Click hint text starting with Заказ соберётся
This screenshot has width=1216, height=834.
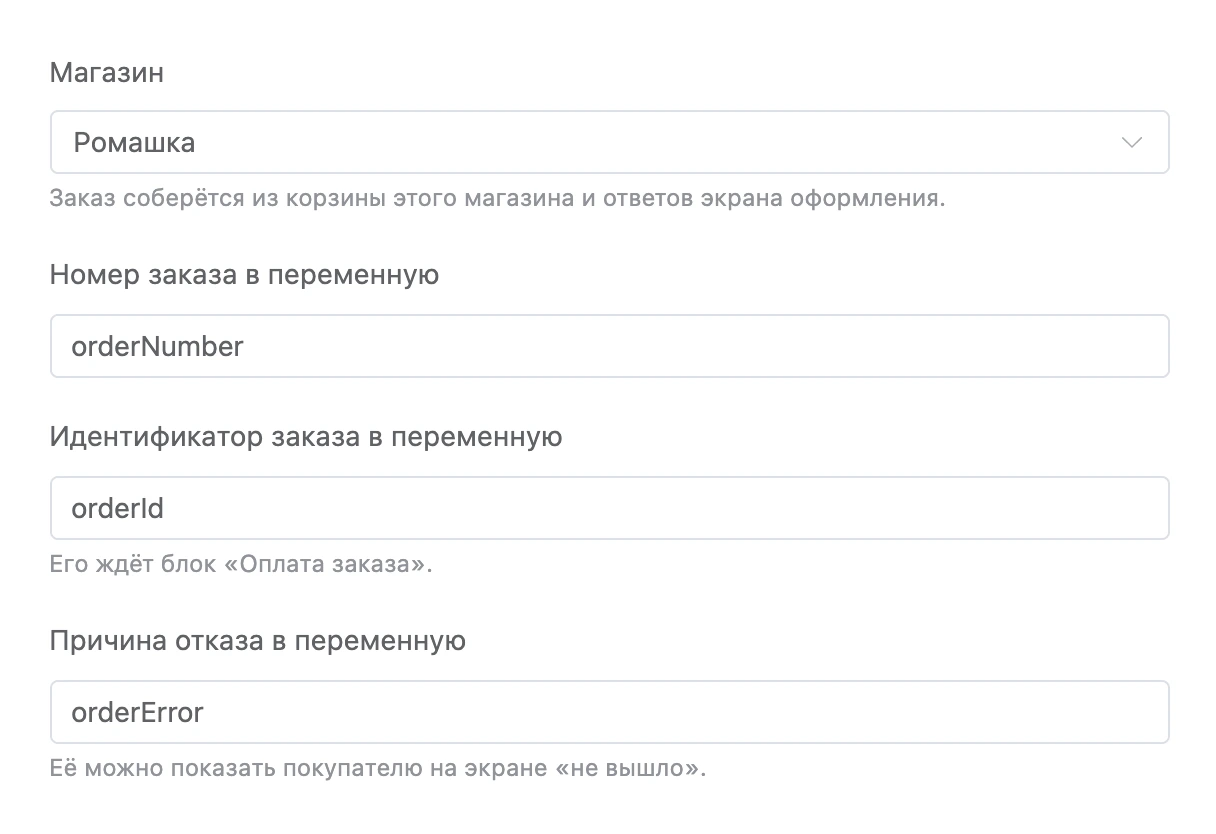(x=497, y=198)
